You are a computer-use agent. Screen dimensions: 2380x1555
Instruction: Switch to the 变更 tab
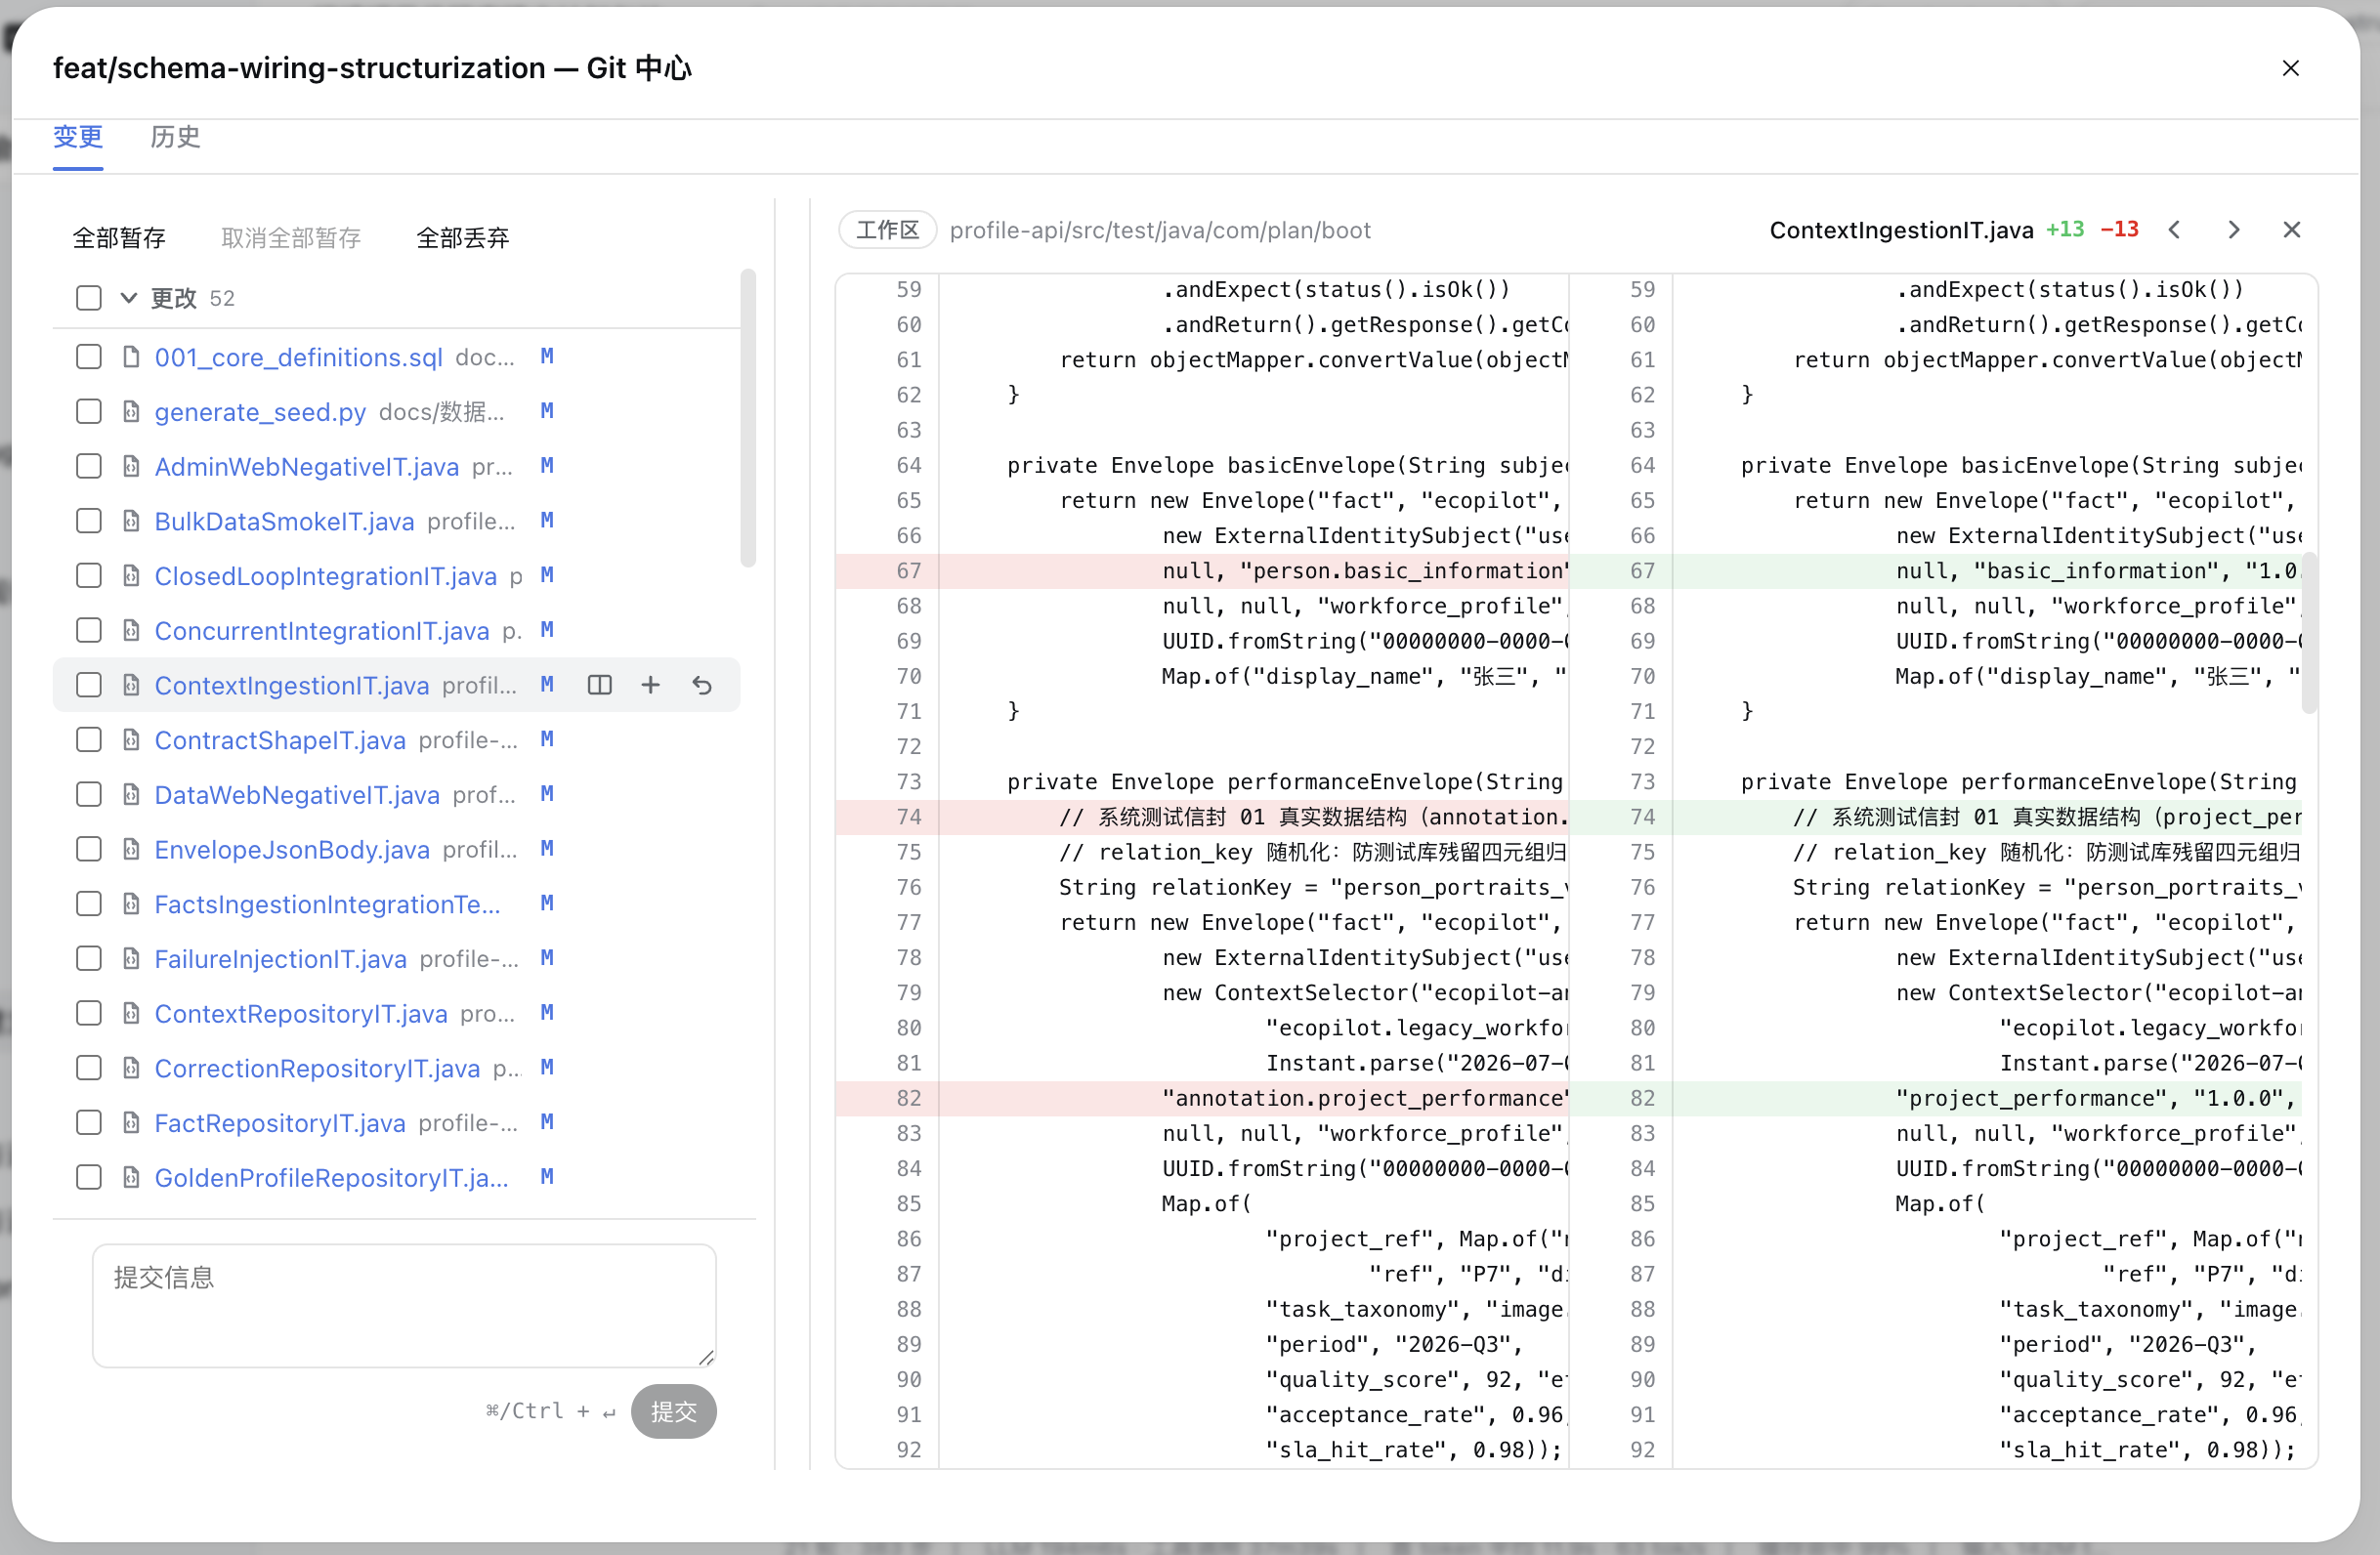(78, 137)
